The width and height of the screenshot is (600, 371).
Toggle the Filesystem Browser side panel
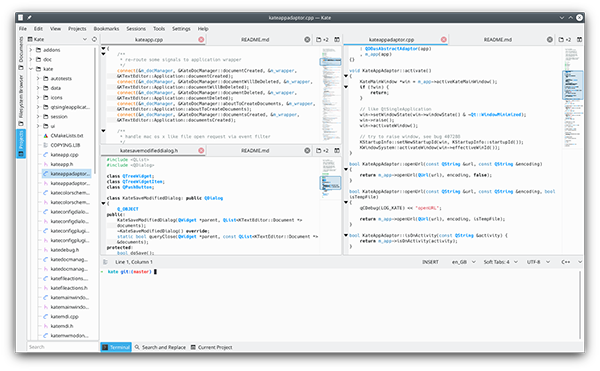(x=21, y=100)
